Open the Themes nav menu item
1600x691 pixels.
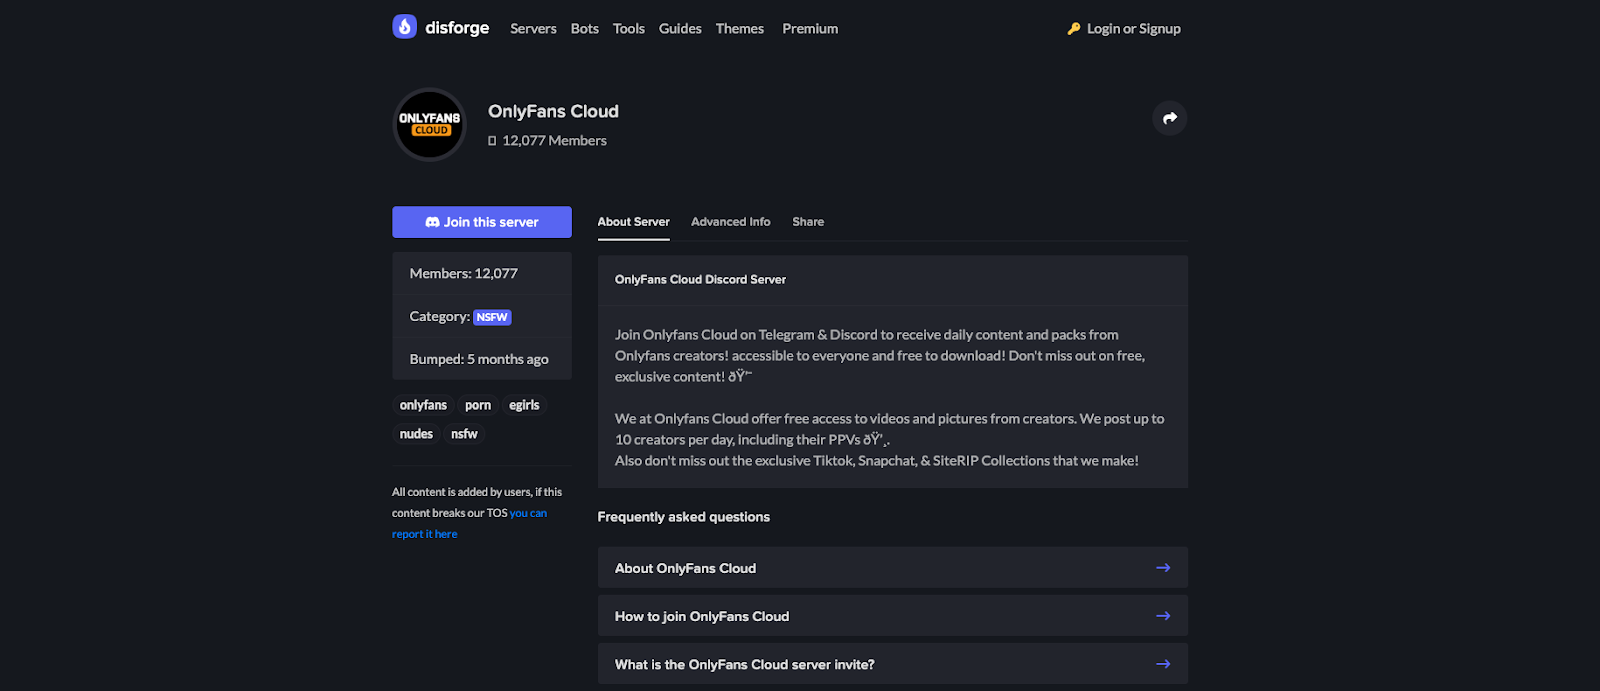tap(740, 29)
